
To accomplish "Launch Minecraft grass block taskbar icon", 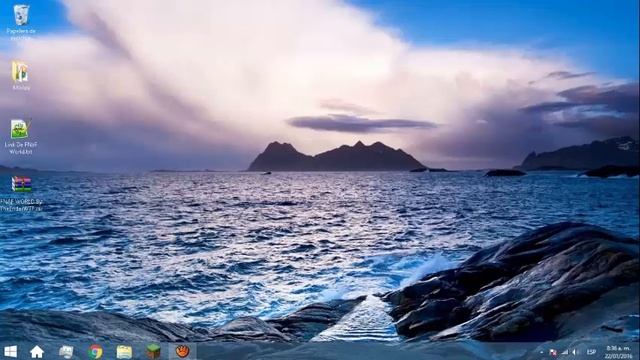I will pyautogui.click(x=153, y=351).
